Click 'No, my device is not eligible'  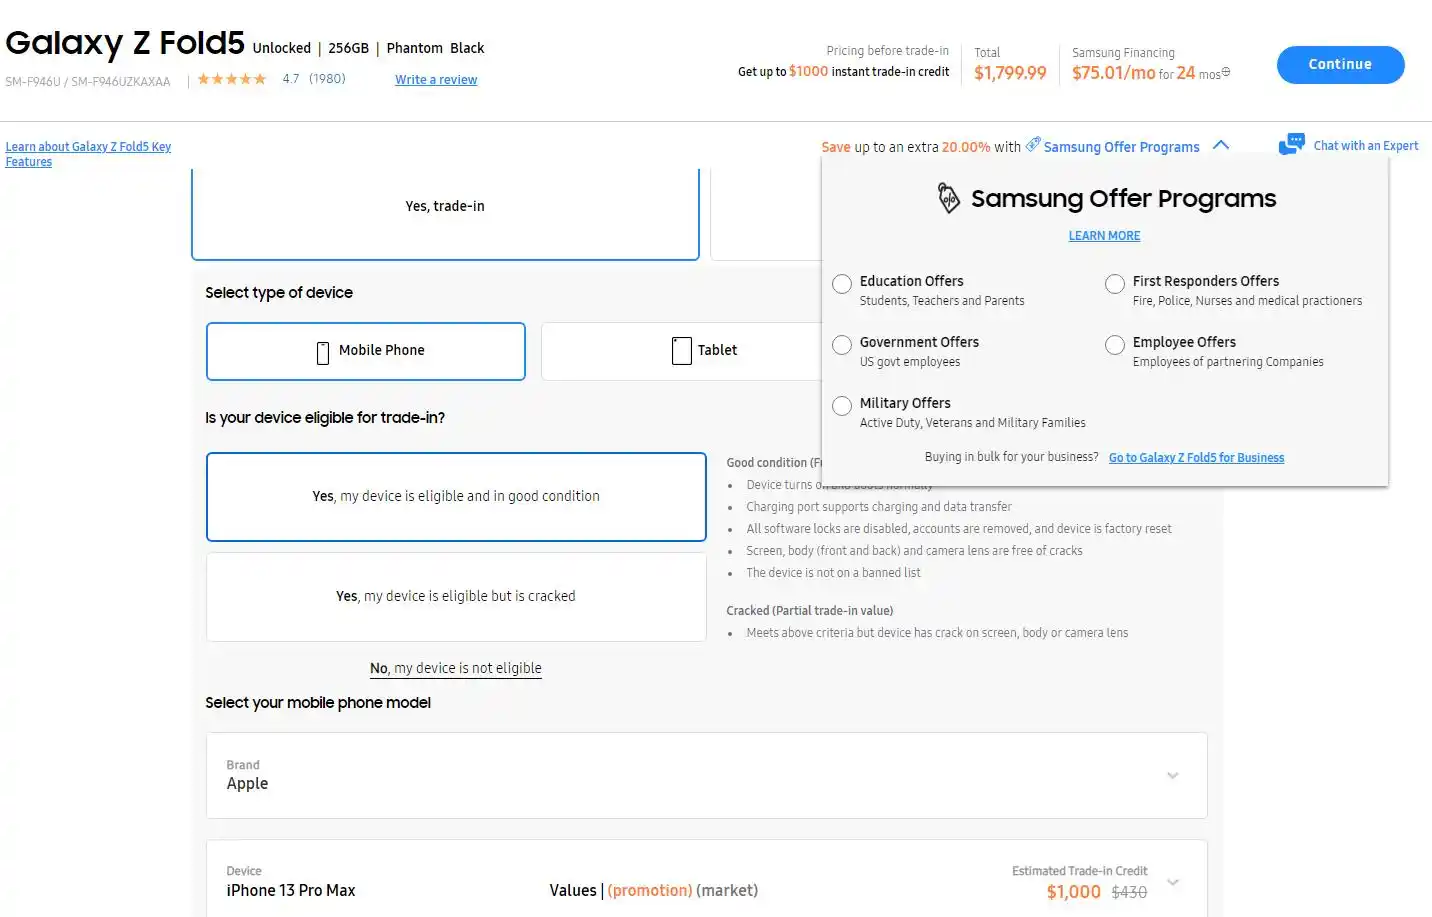pyautogui.click(x=456, y=669)
